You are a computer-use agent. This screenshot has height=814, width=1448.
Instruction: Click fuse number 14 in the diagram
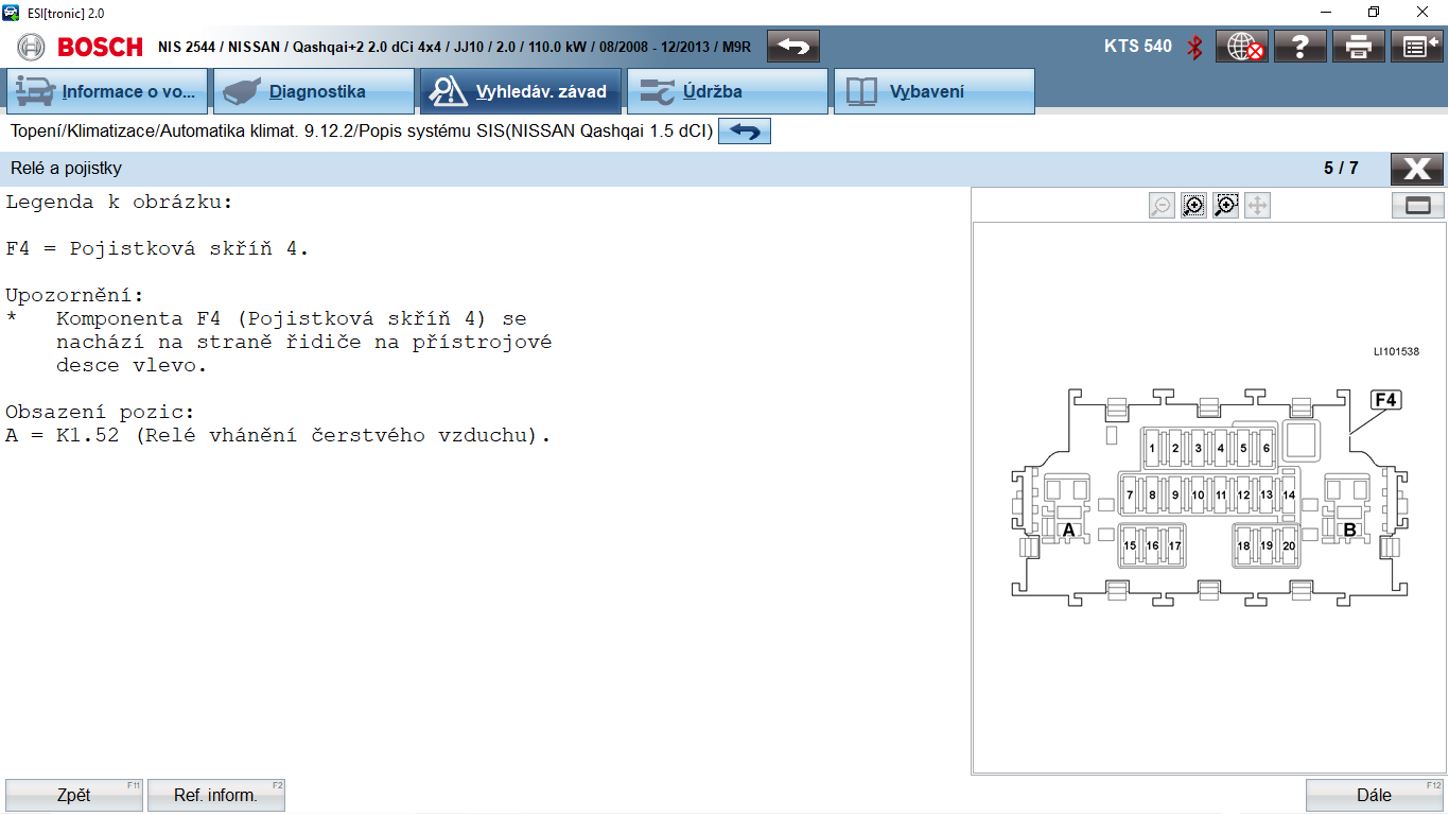1289,495
